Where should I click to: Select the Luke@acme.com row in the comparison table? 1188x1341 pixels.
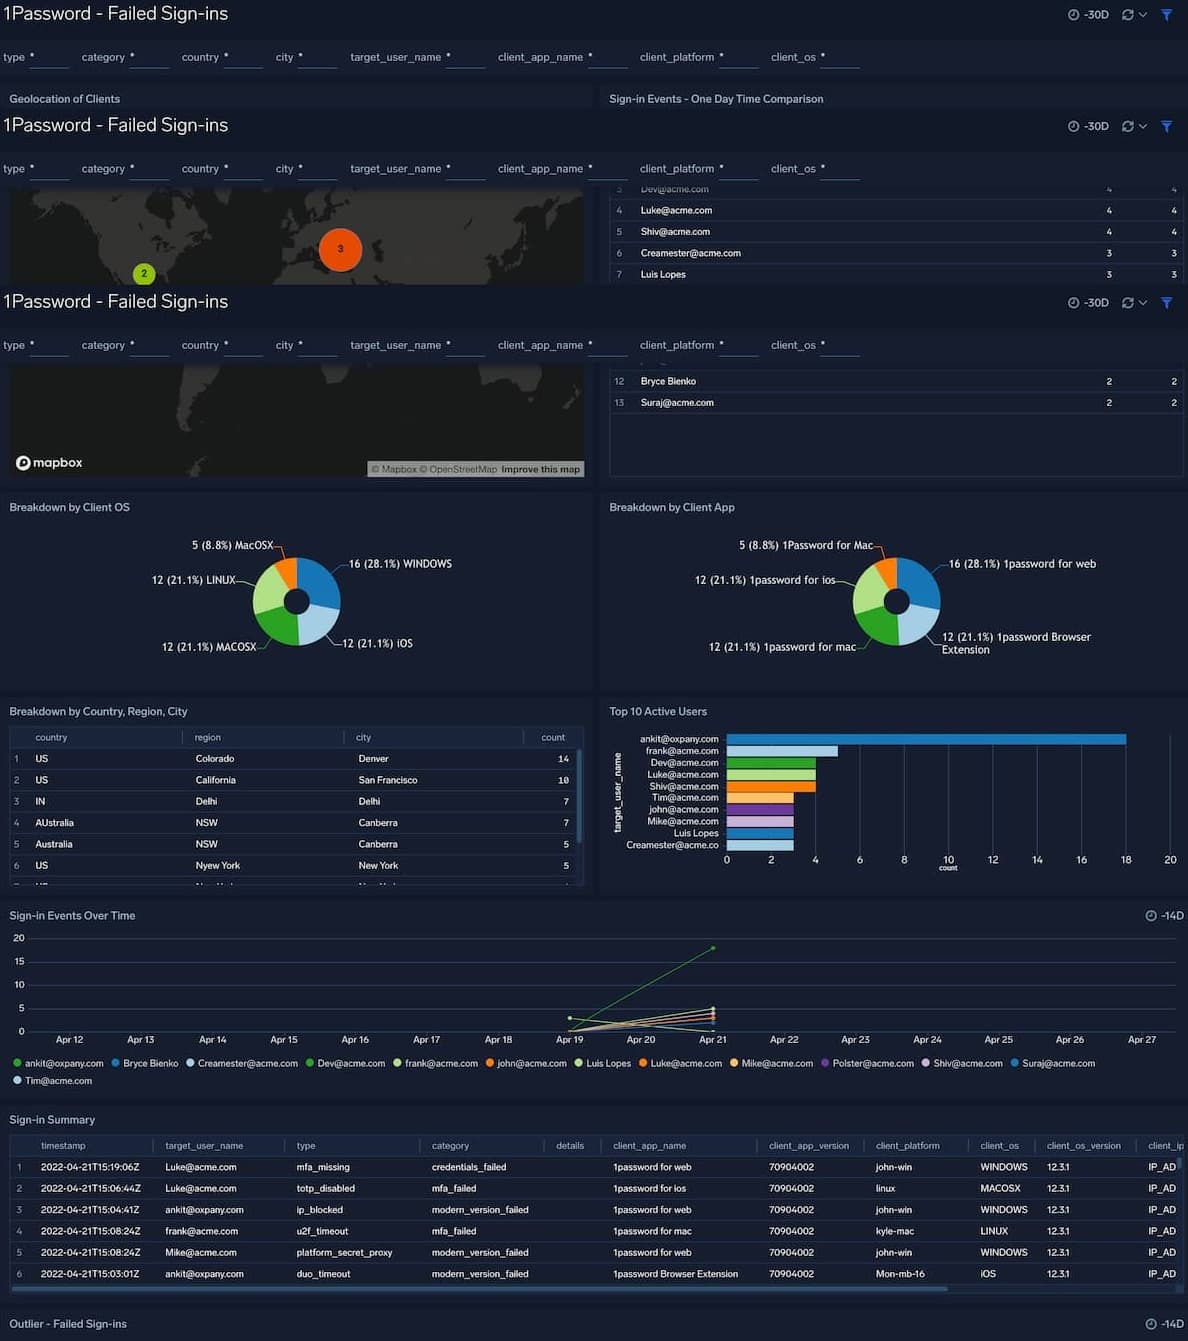pyautogui.click(x=896, y=211)
